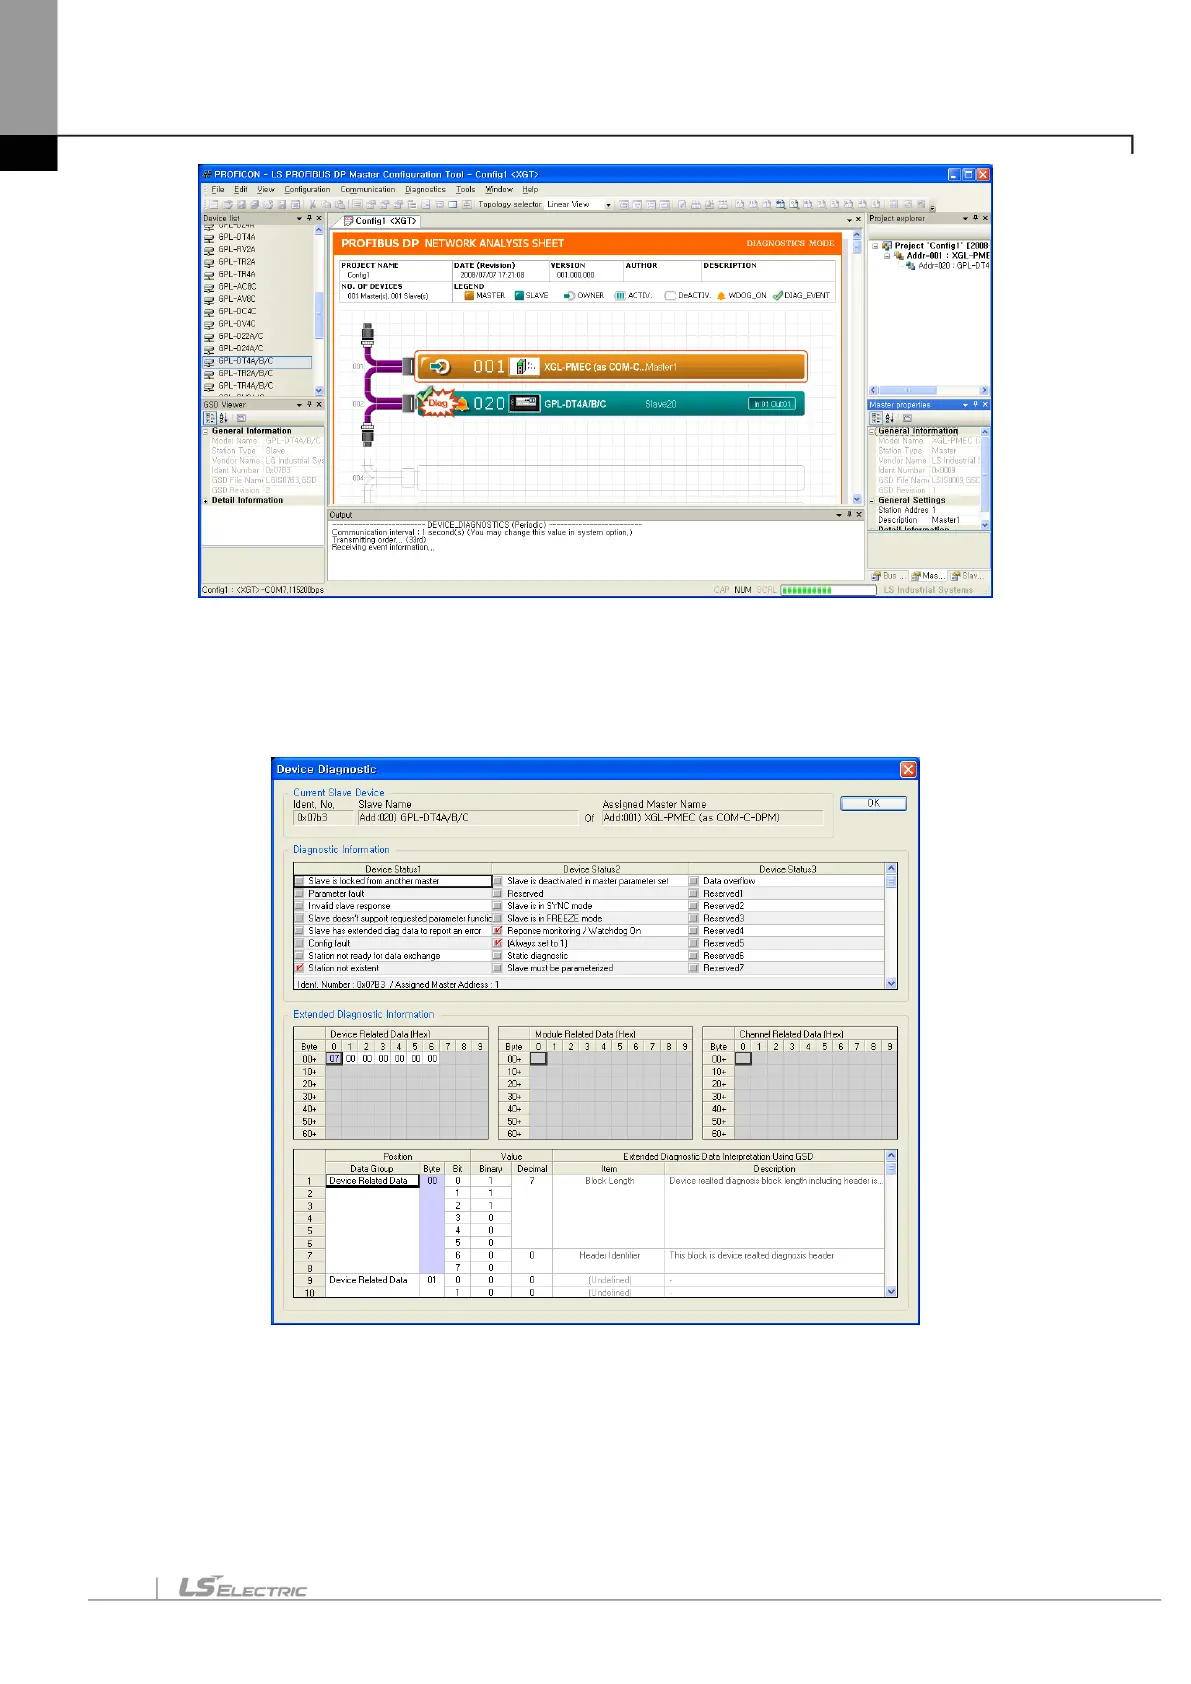Open the Project explorer panel options arrow

click(x=965, y=218)
